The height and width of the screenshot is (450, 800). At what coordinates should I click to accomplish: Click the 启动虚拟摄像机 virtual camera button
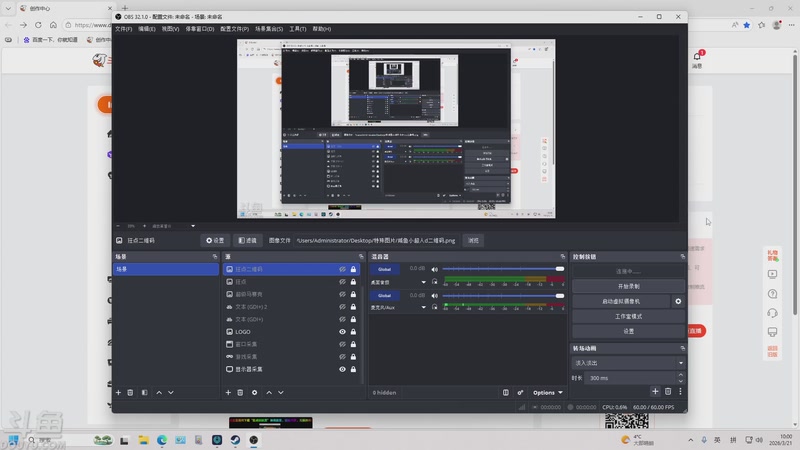click(621, 301)
